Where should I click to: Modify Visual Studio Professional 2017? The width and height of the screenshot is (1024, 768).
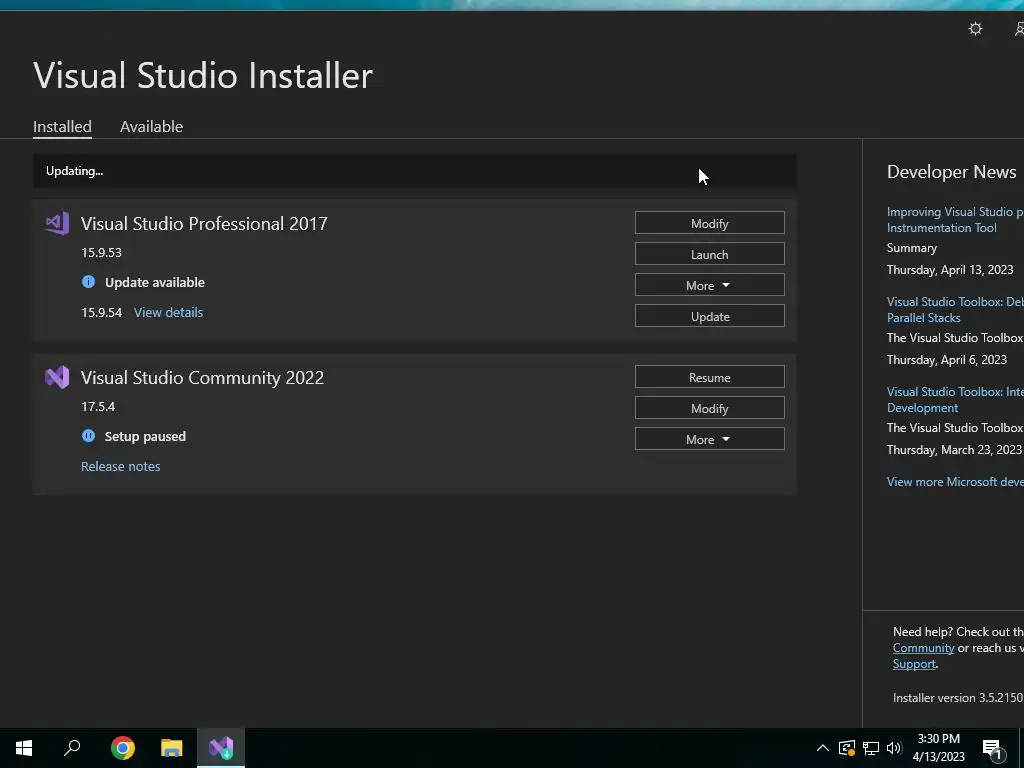point(709,223)
